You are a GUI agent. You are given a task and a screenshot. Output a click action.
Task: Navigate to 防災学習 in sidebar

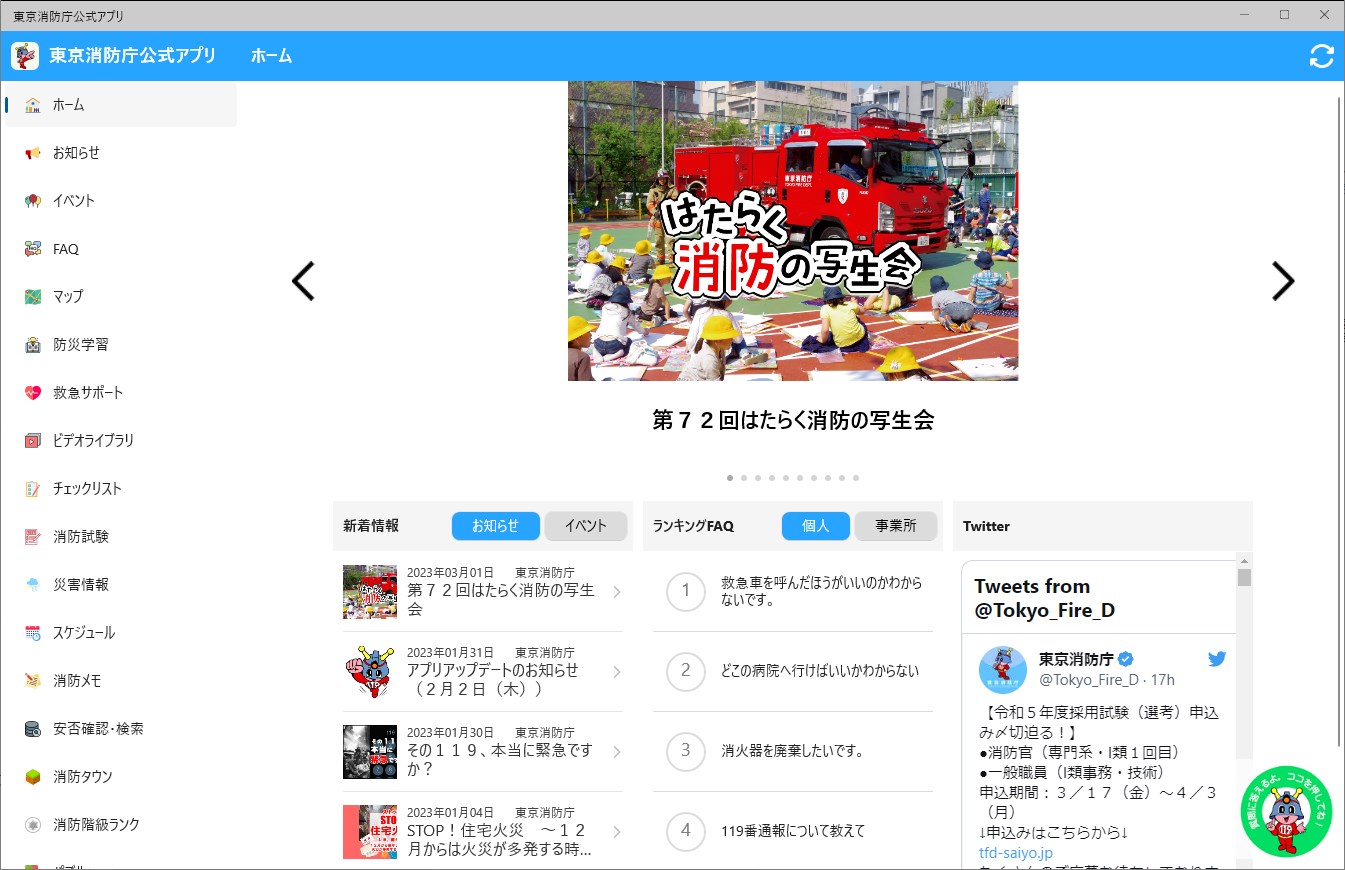coord(120,345)
